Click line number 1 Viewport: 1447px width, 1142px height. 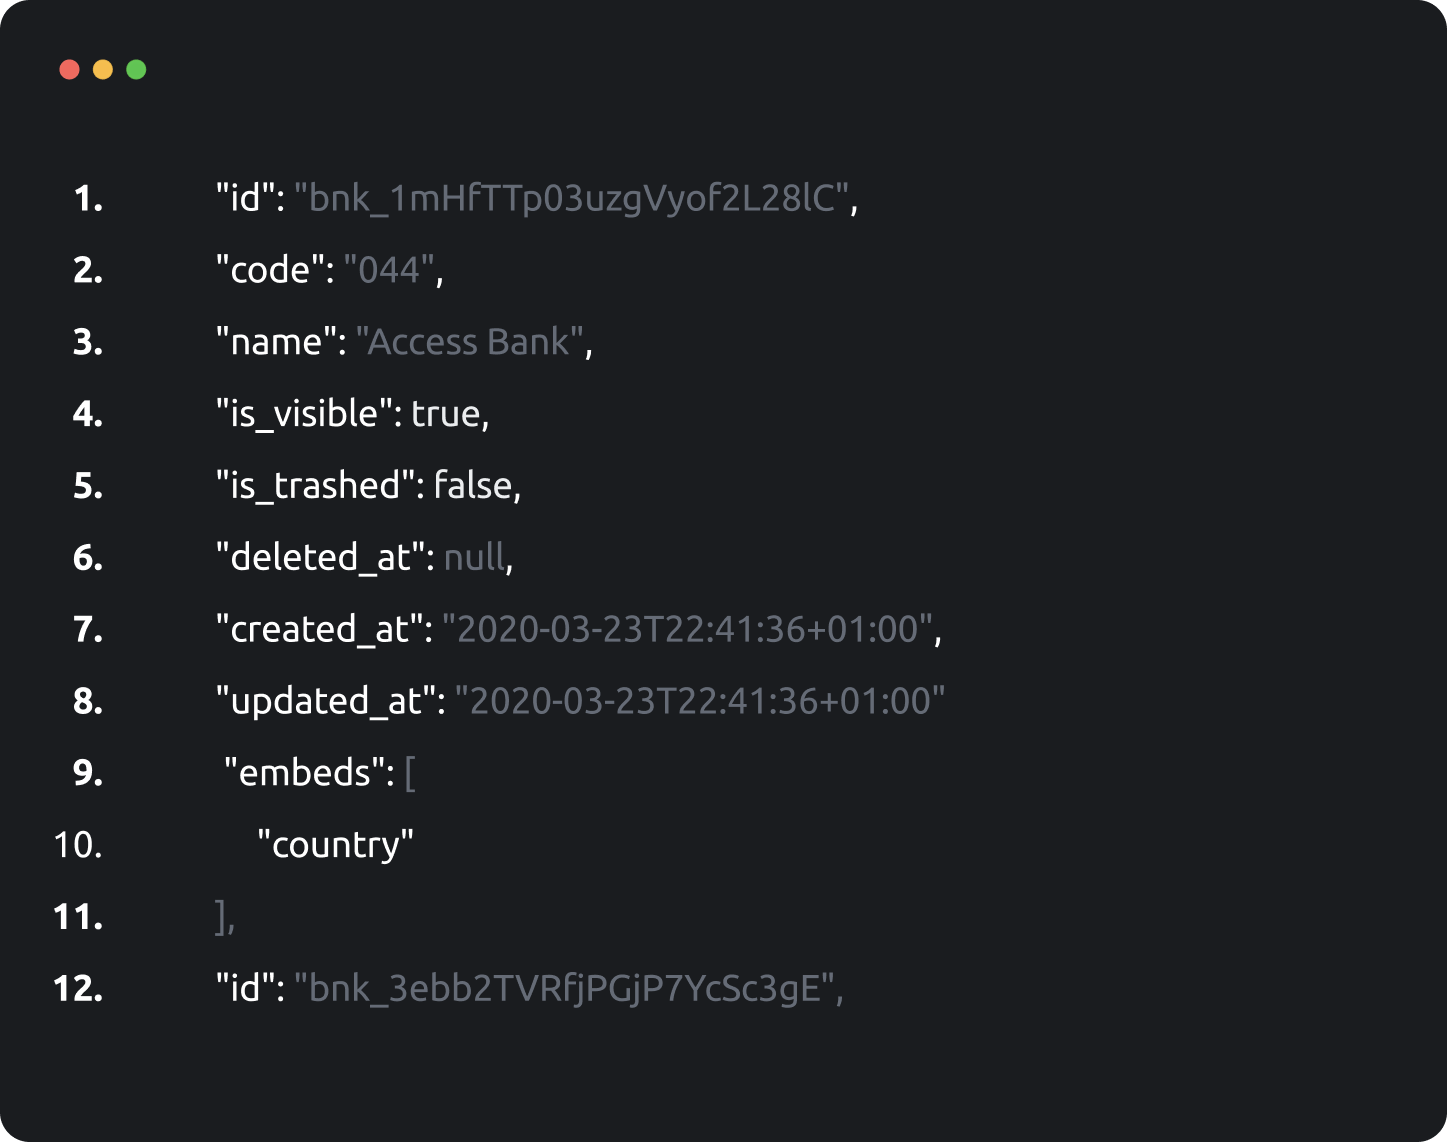click(88, 199)
